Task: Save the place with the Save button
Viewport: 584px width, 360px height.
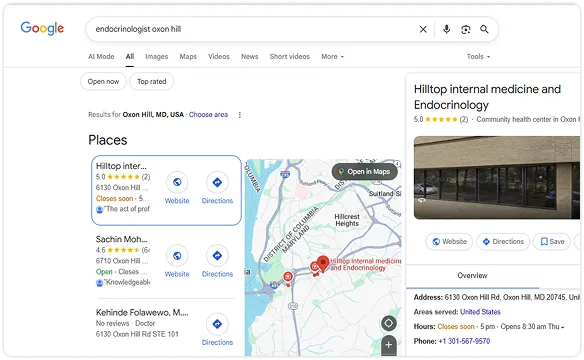Action: coord(552,242)
